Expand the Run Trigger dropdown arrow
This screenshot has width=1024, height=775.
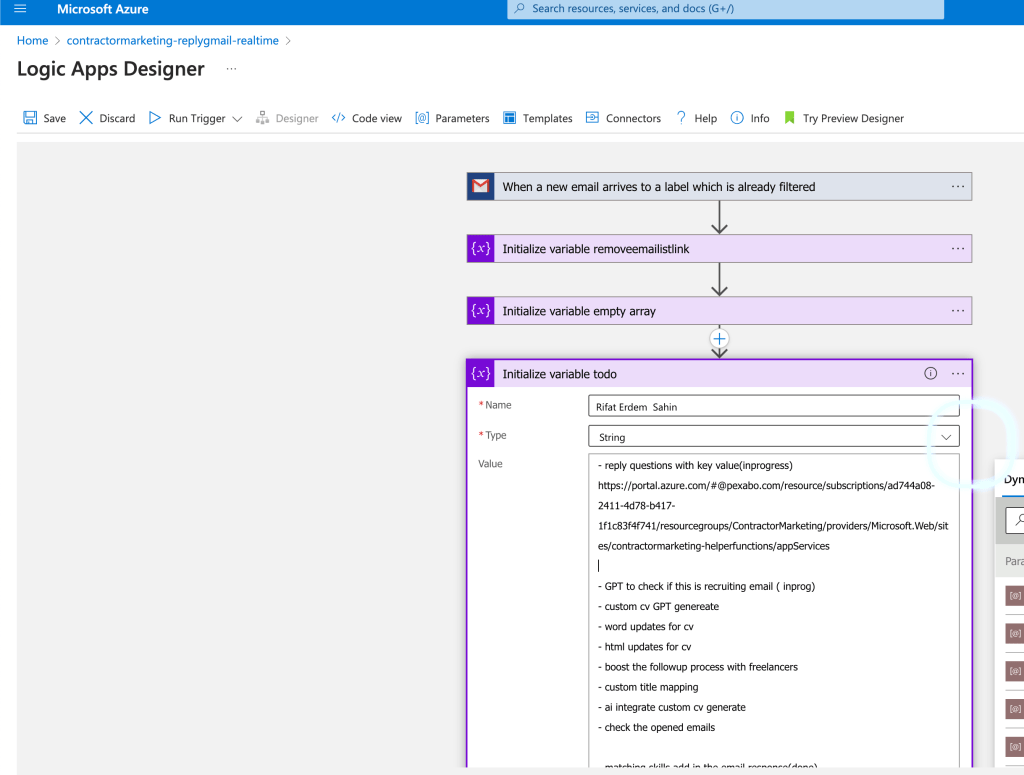point(237,119)
